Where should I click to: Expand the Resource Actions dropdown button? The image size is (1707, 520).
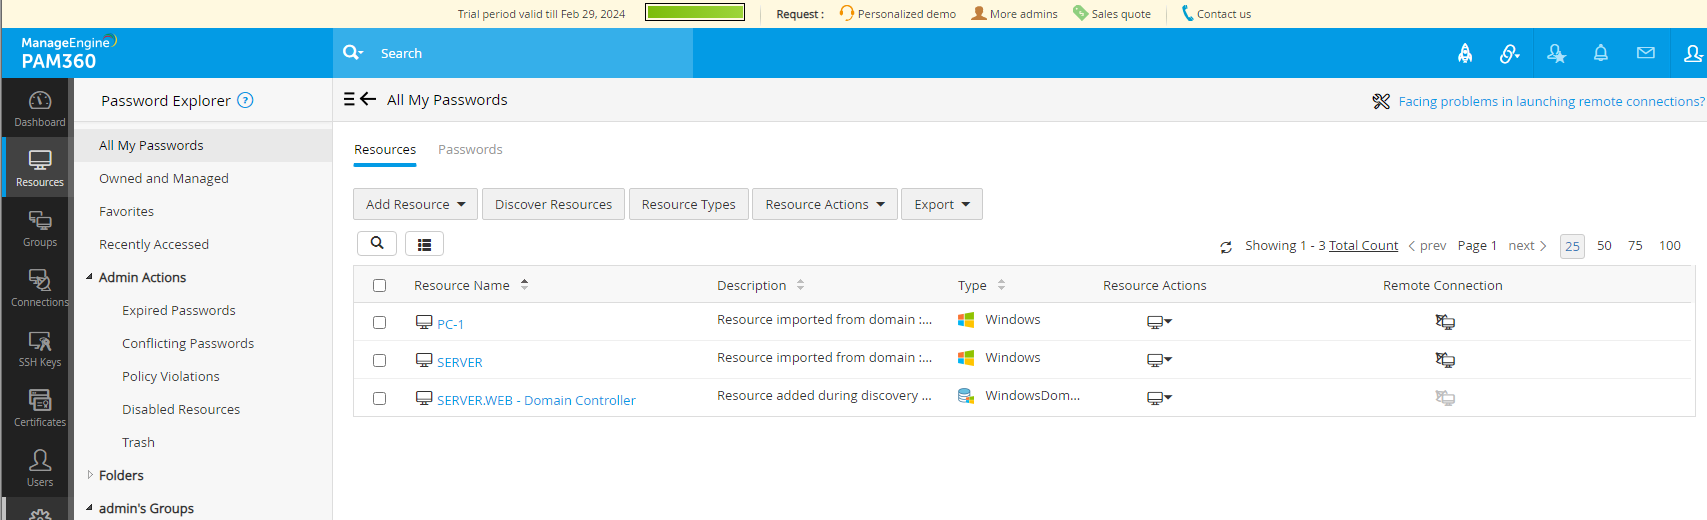(824, 204)
